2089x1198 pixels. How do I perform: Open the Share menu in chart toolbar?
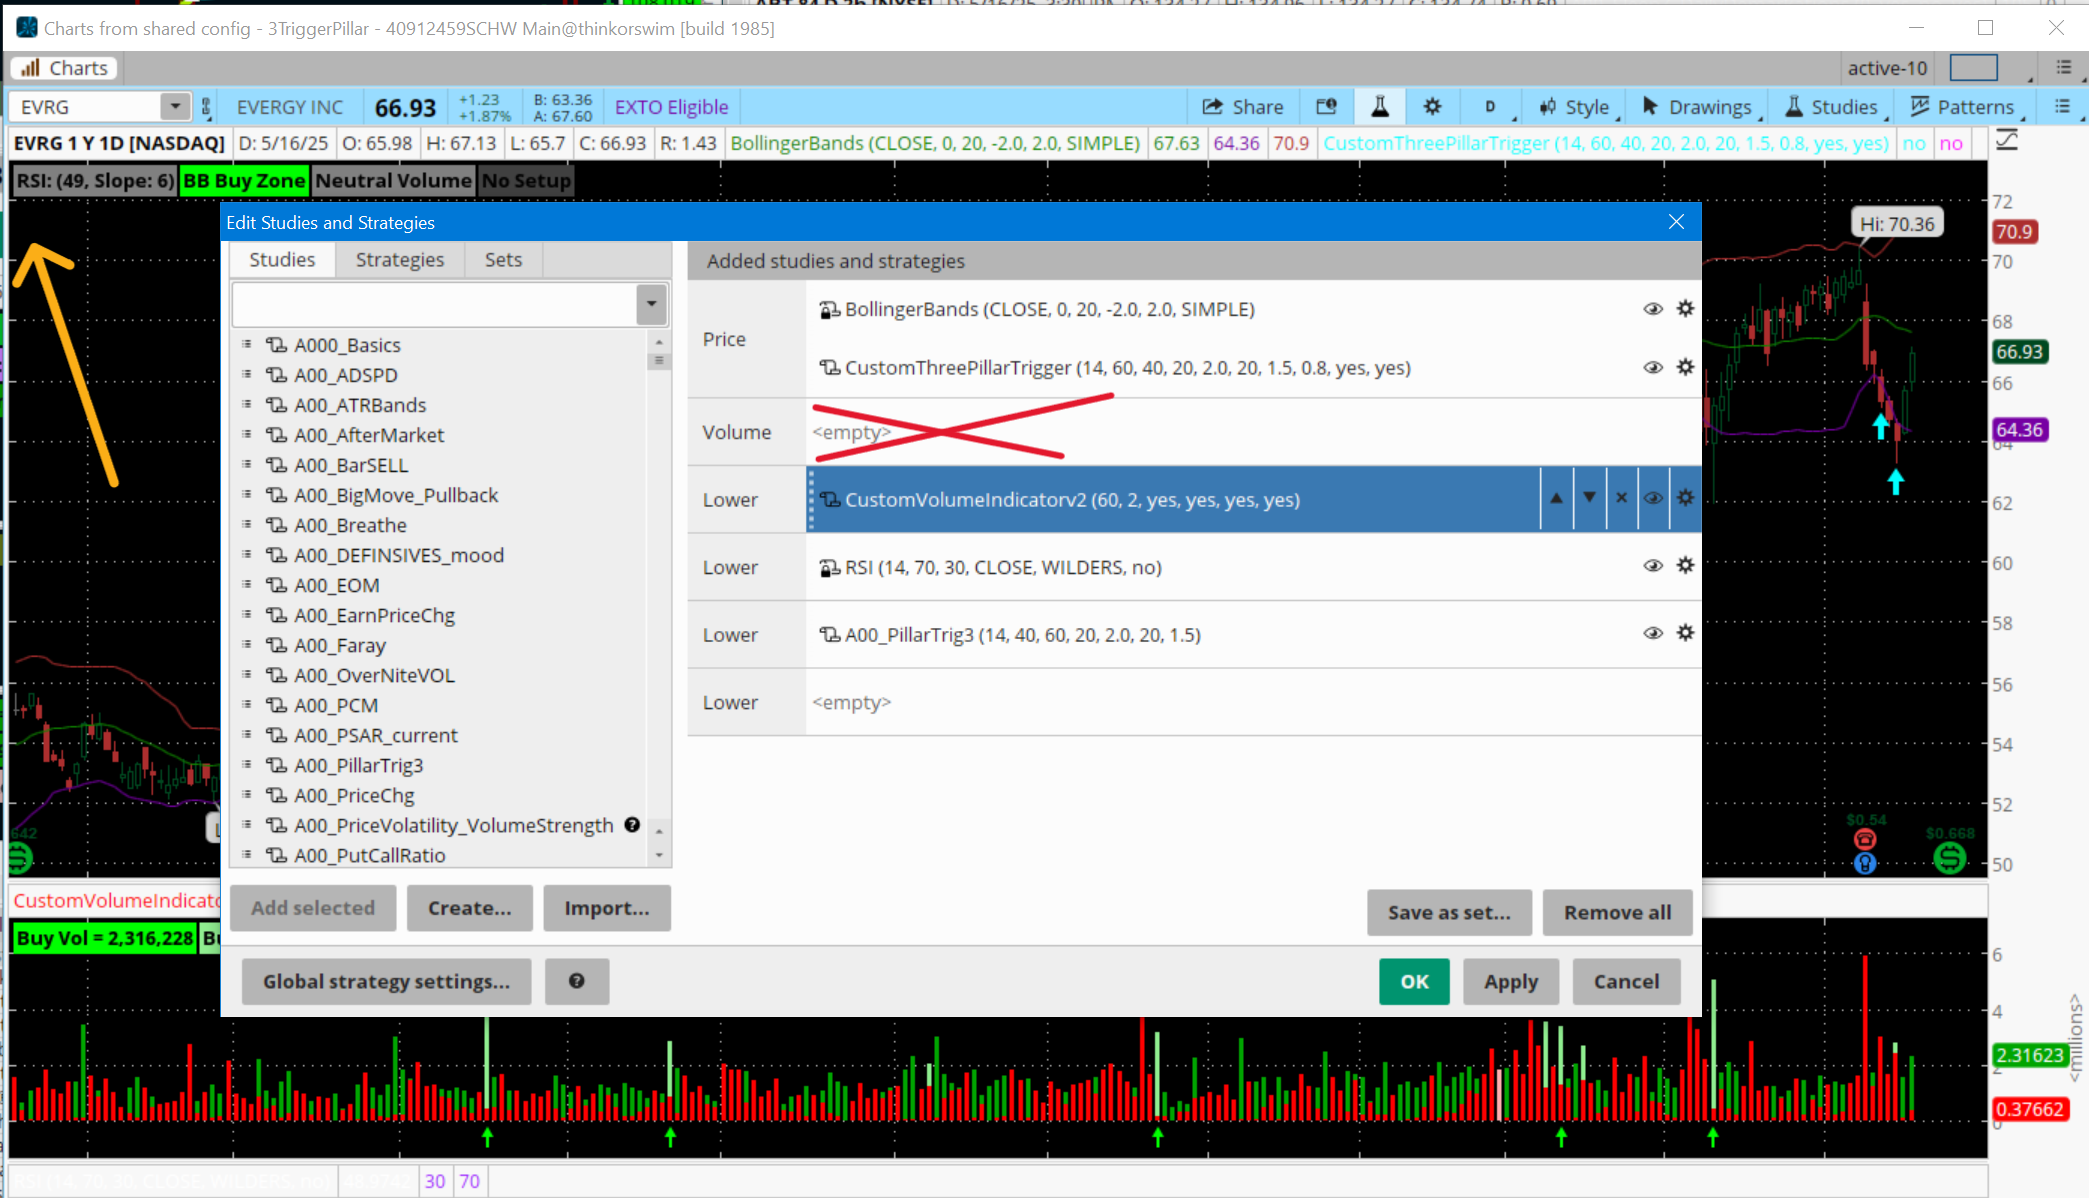(1243, 107)
